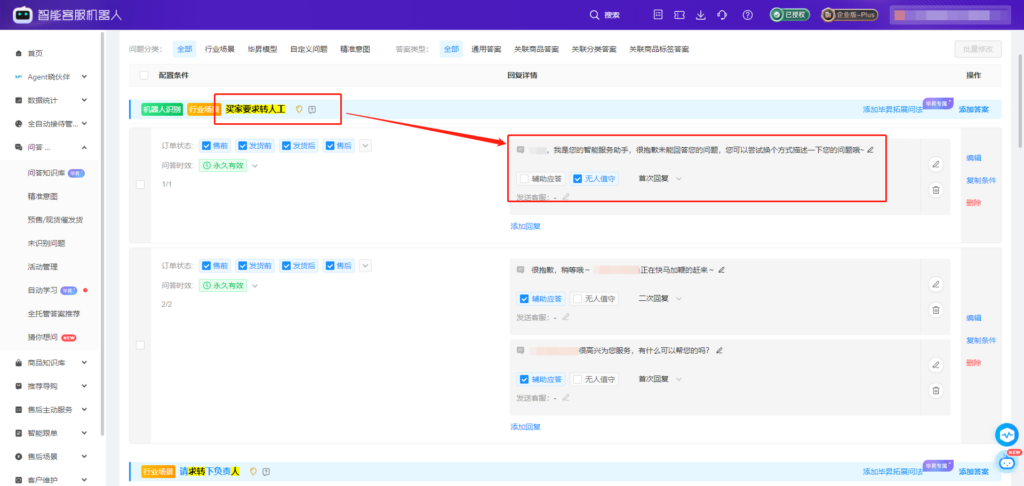Image resolution: width=1024 pixels, height=486 pixels.
Task: Expand the Agent晓伙伴 sidebar menu
Action: [84, 76]
